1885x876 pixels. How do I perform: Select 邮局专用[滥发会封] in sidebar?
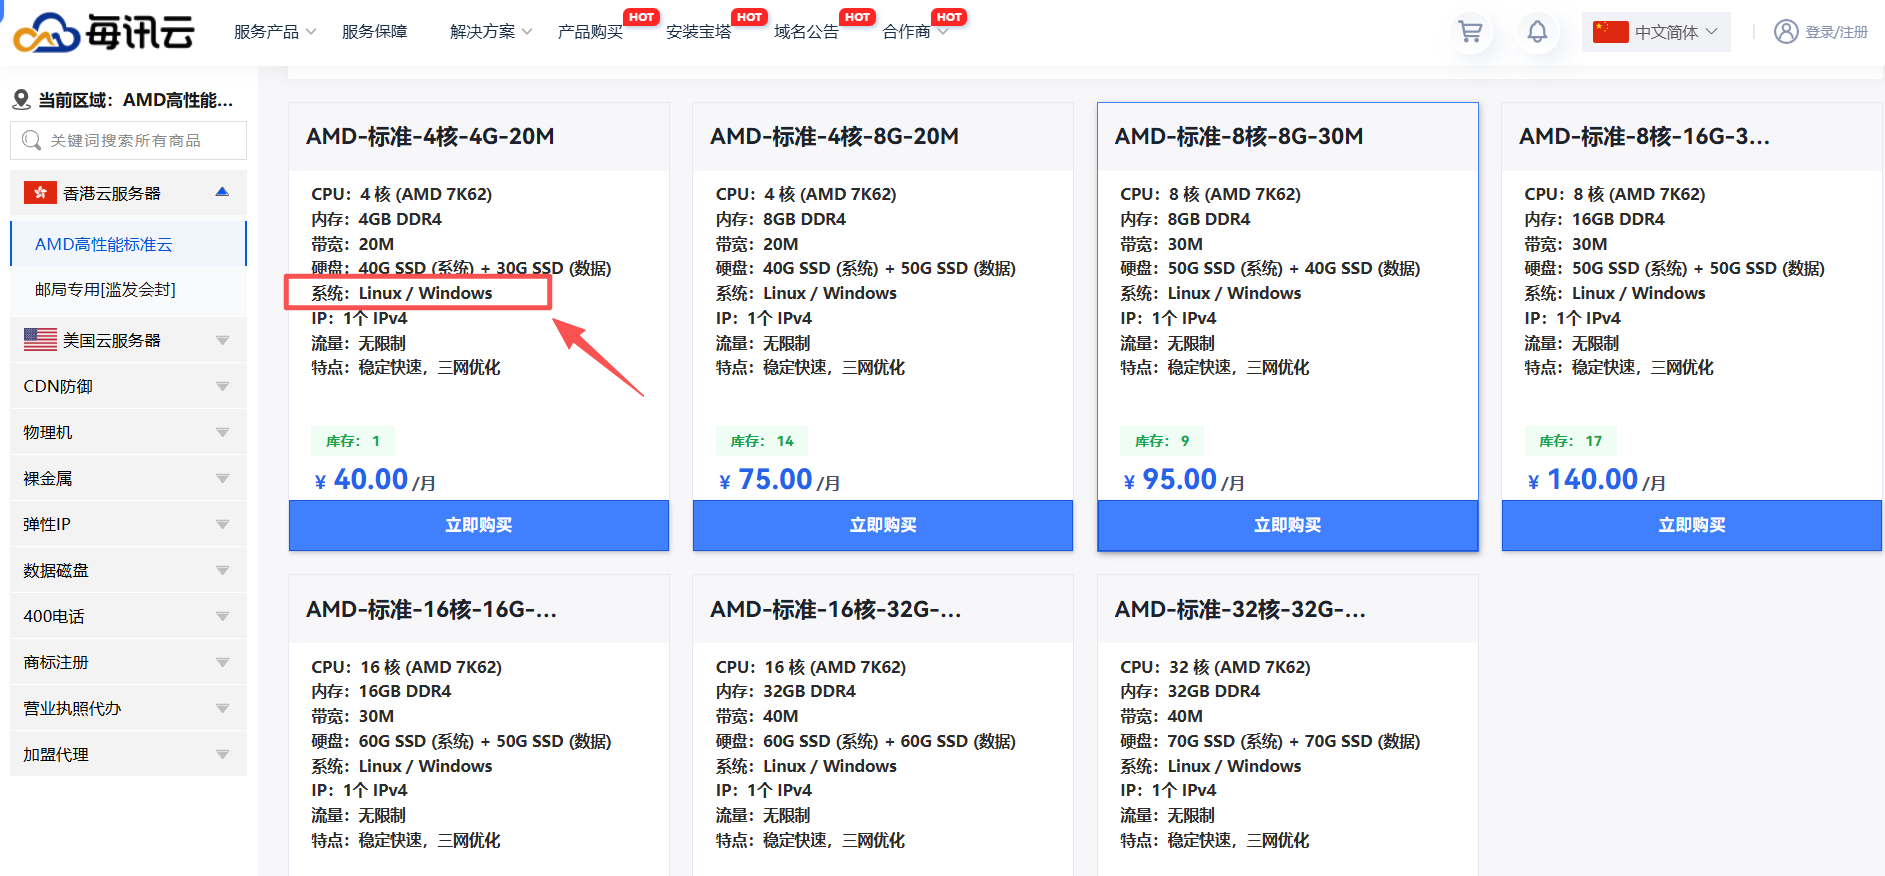tap(128, 290)
